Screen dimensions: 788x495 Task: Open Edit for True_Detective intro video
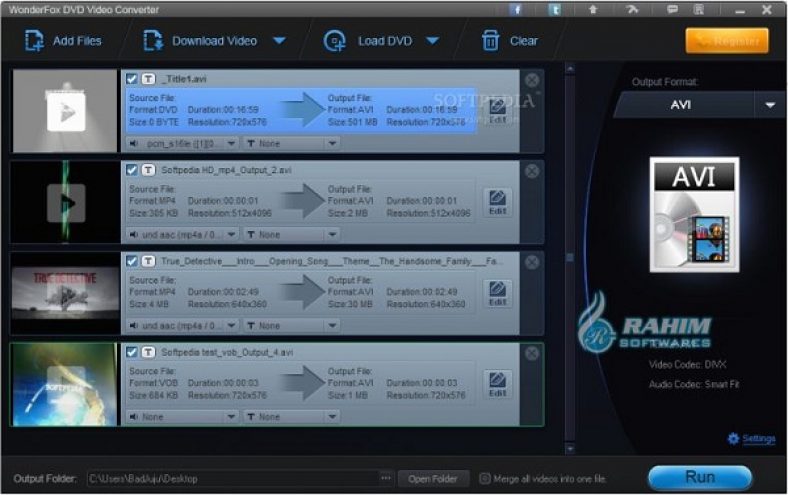497,293
